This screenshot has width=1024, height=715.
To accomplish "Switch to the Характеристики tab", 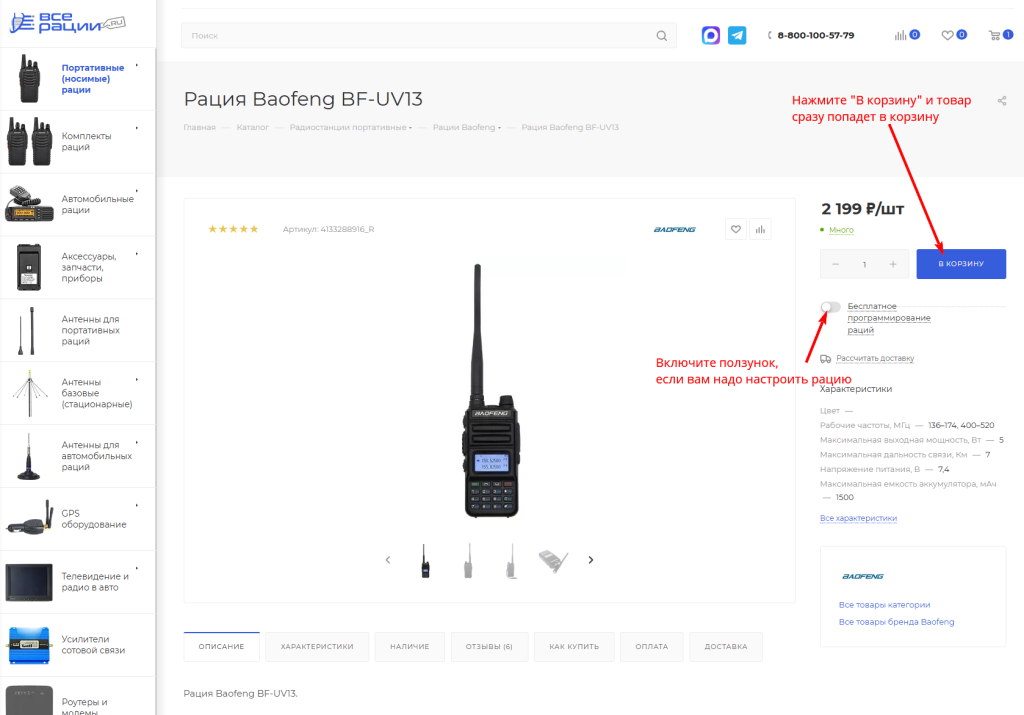I will tap(317, 647).
